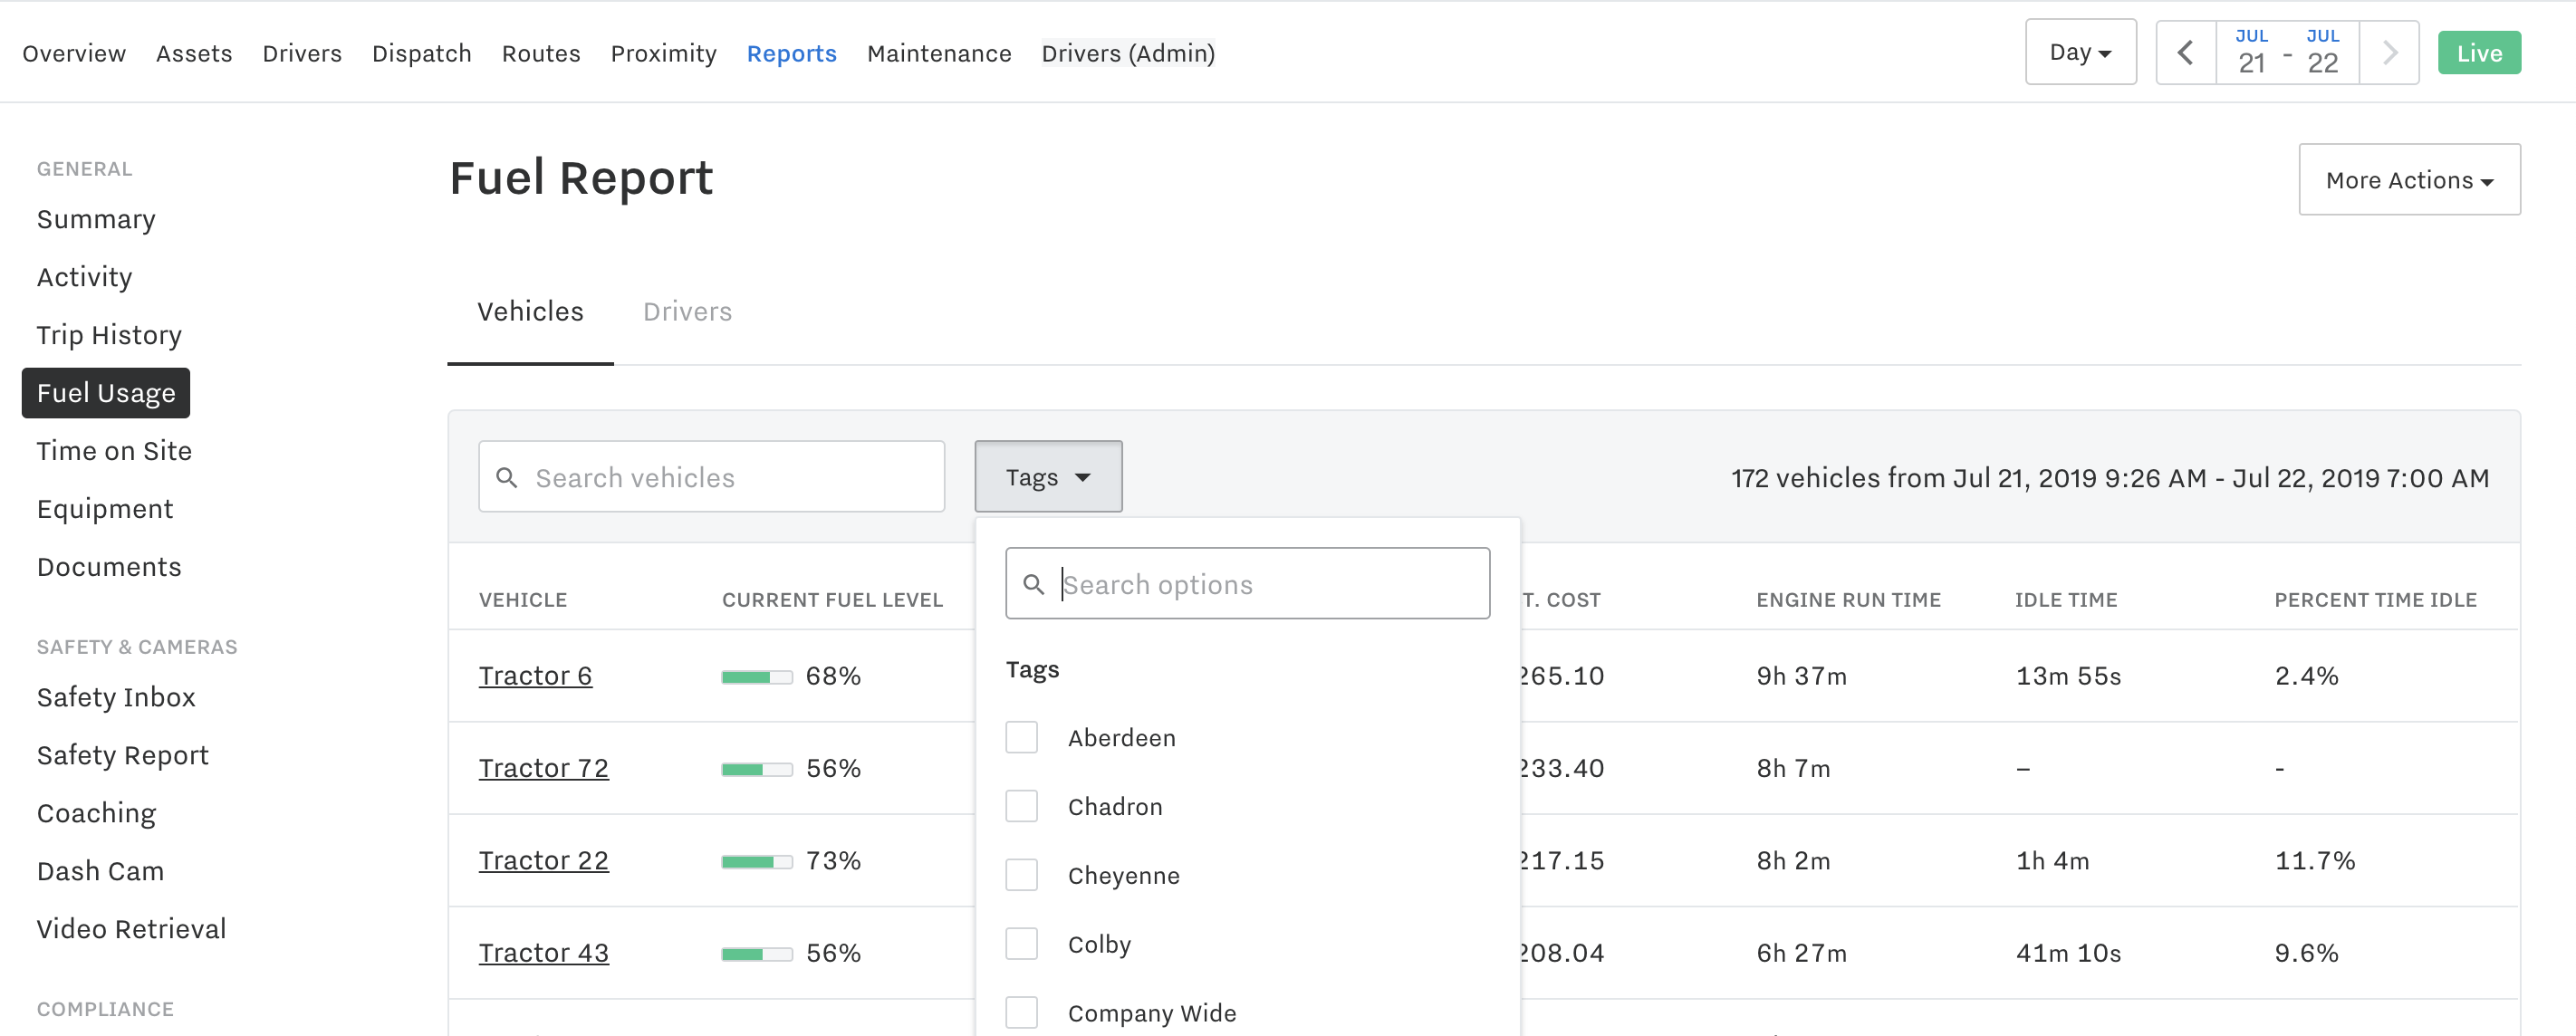
Task: Select the Cheyenne tag checkbox
Action: 1021,875
